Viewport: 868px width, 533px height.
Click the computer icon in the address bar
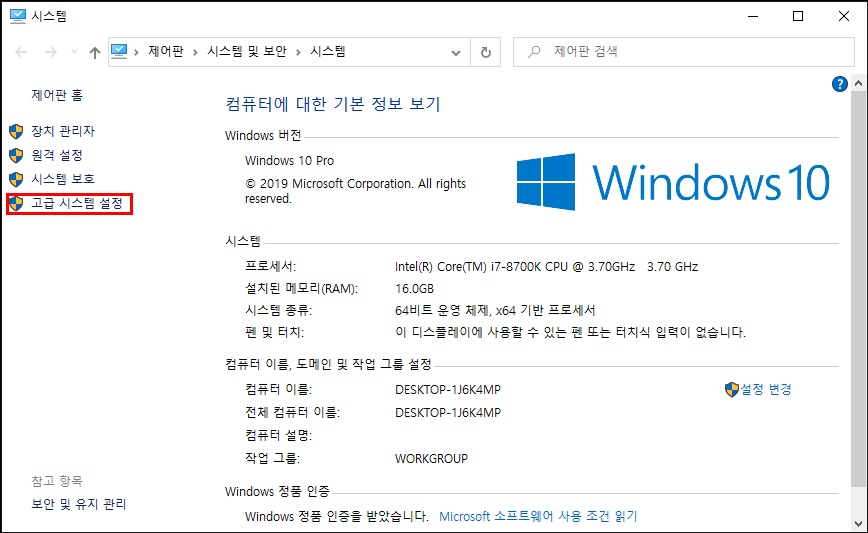[x=119, y=51]
